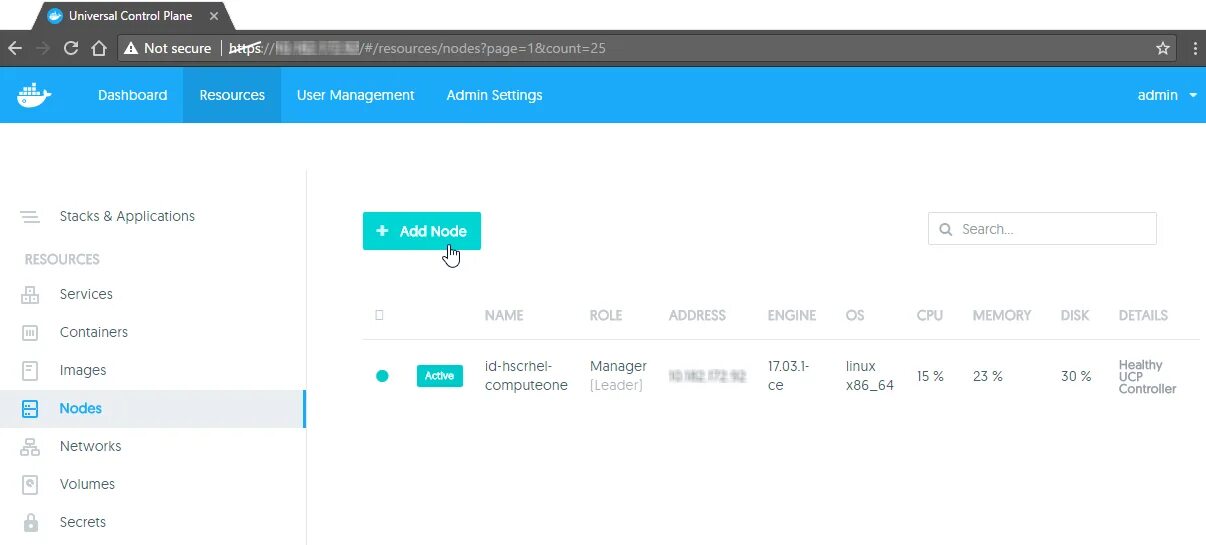Click the MEMORY column header

click(x=1002, y=315)
